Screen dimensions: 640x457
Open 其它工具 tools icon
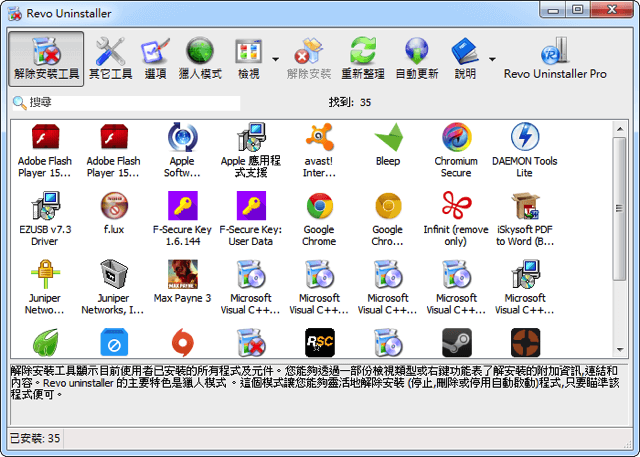(111, 59)
